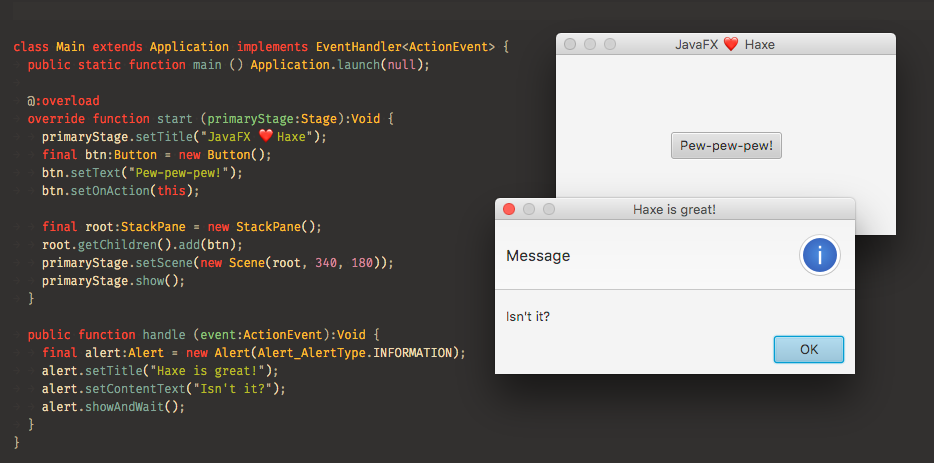Click the close button of the JavaFX Haxe window

coord(570,44)
